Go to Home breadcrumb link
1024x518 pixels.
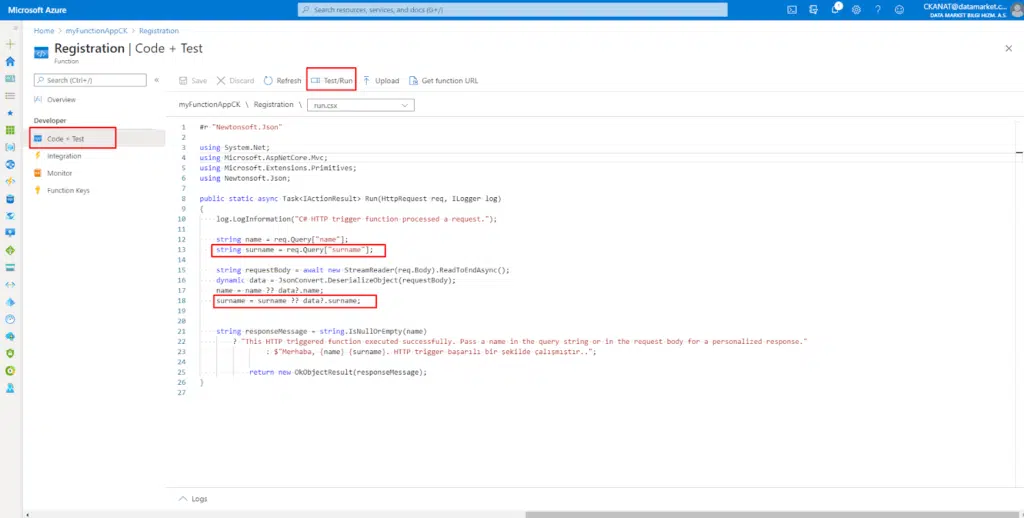pos(44,31)
